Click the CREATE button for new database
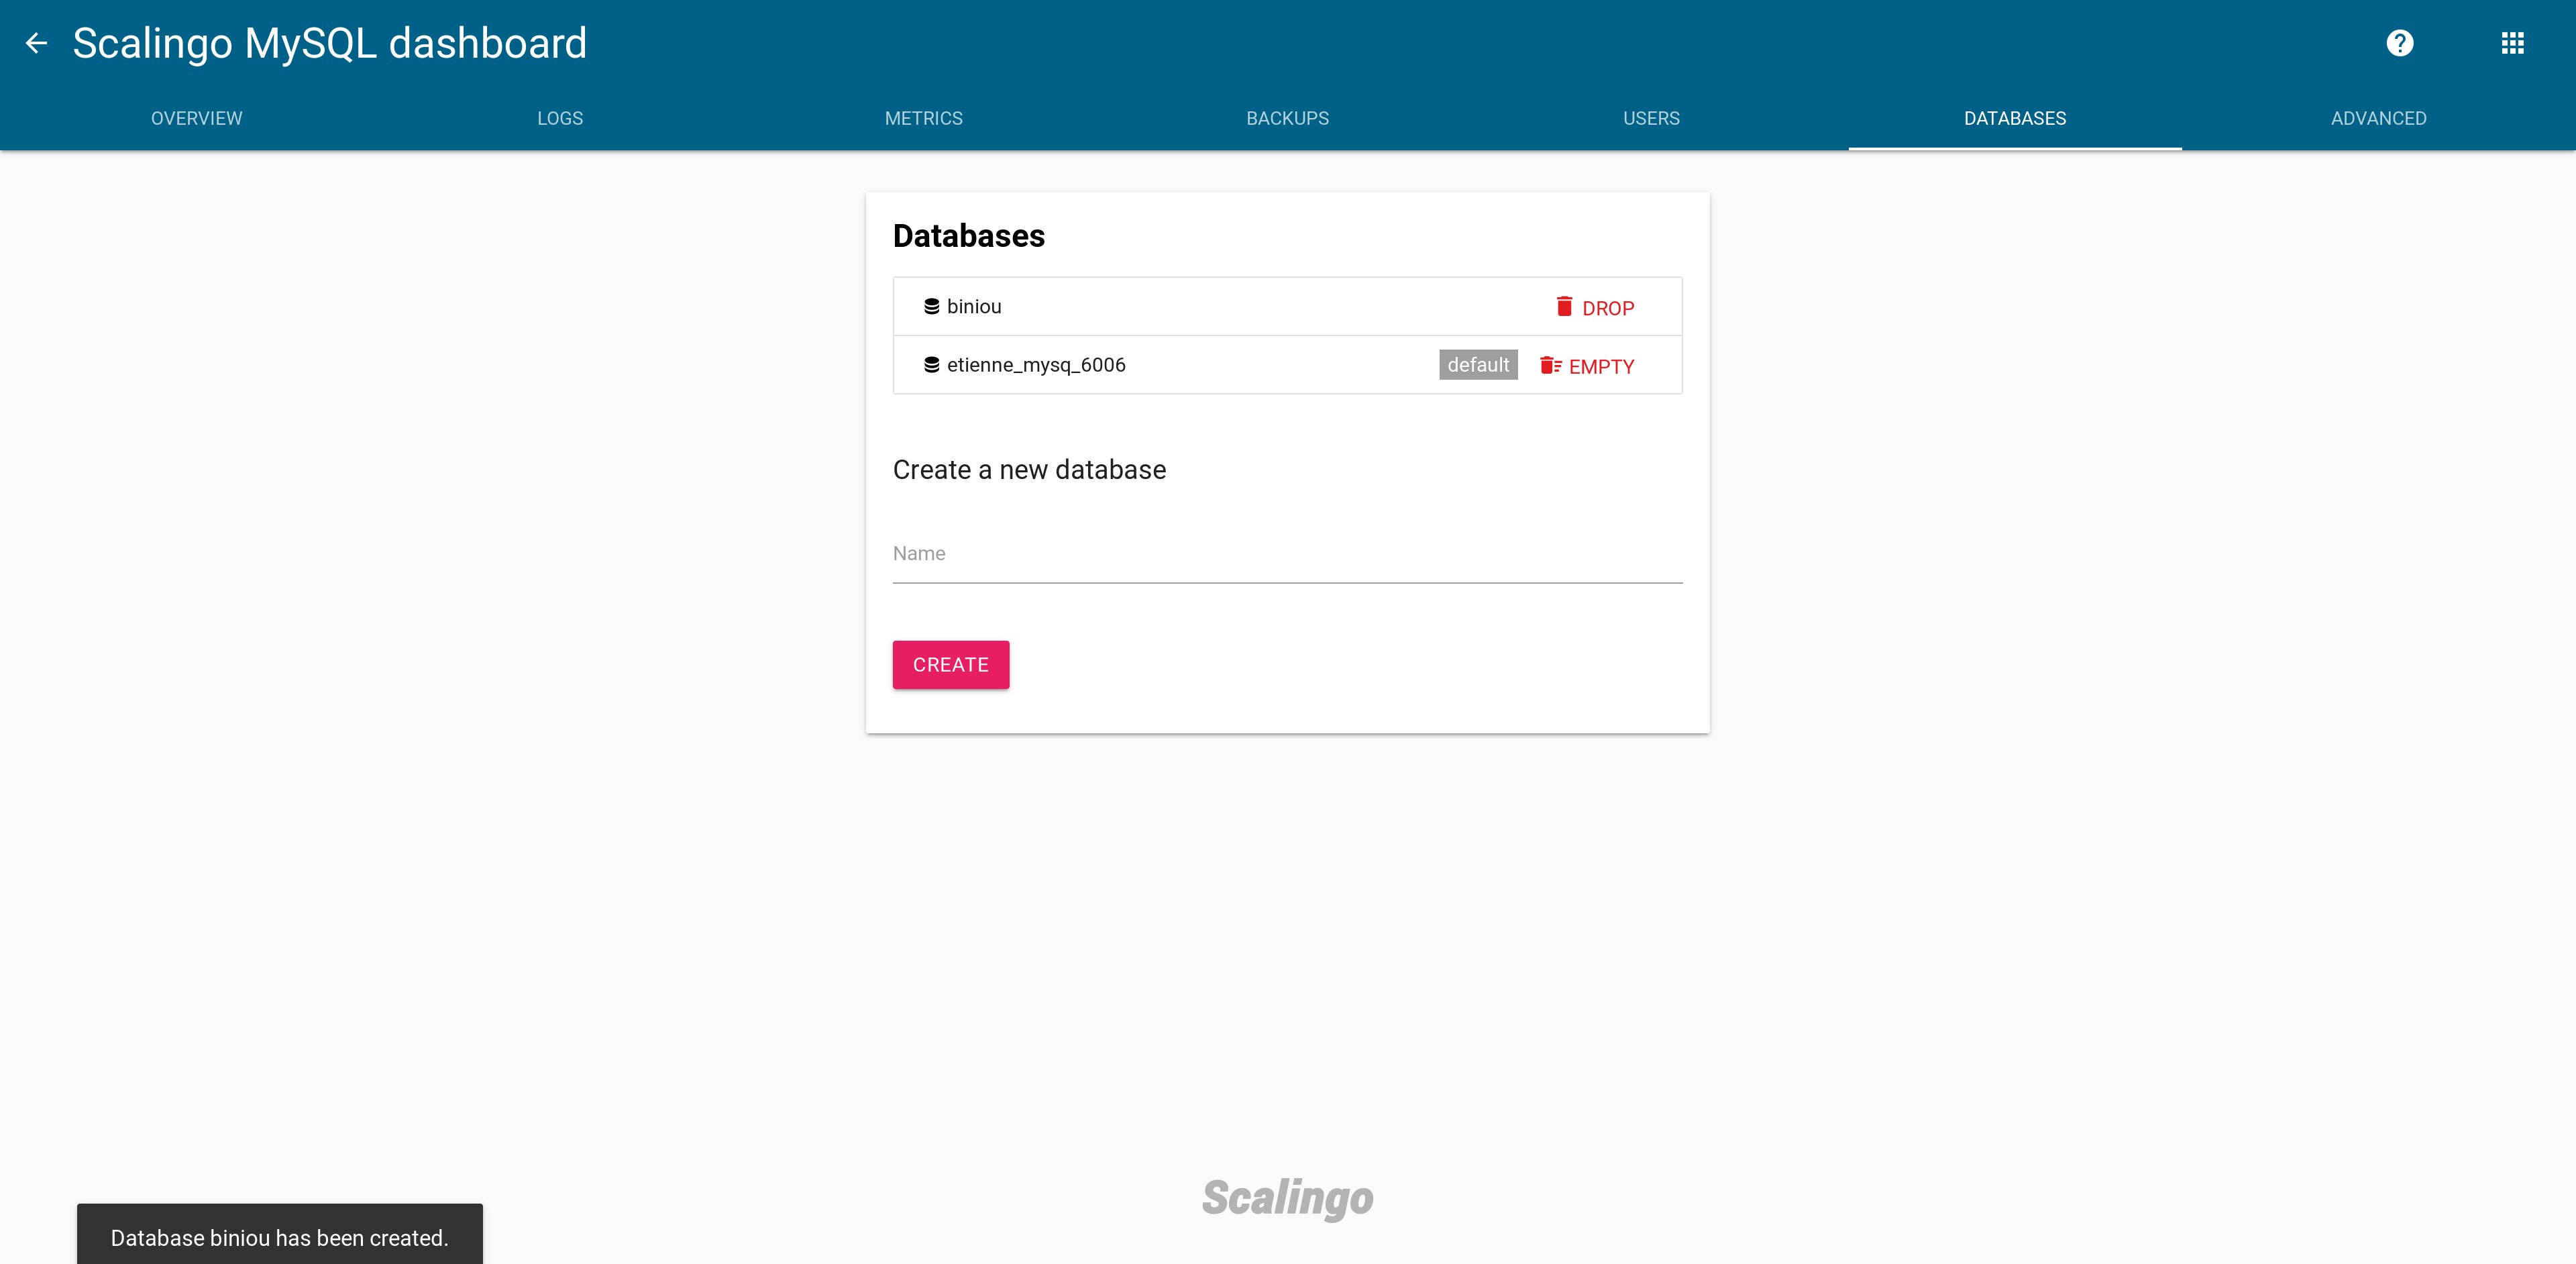Screen dimensions: 2576x1264 click(950, 664)
